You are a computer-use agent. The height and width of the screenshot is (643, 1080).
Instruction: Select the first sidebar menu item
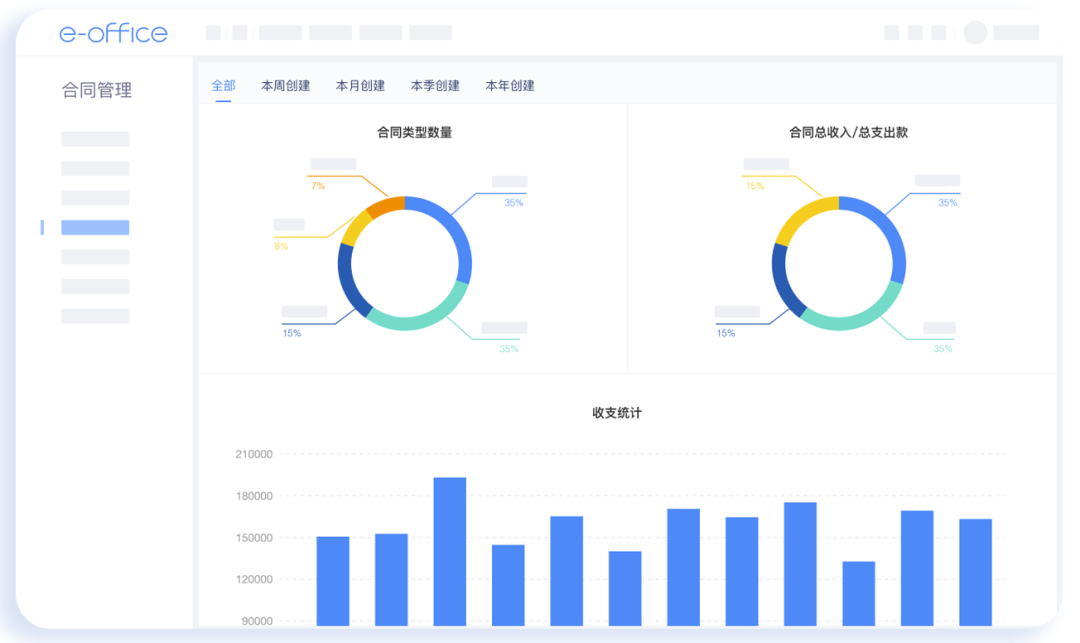95,138
